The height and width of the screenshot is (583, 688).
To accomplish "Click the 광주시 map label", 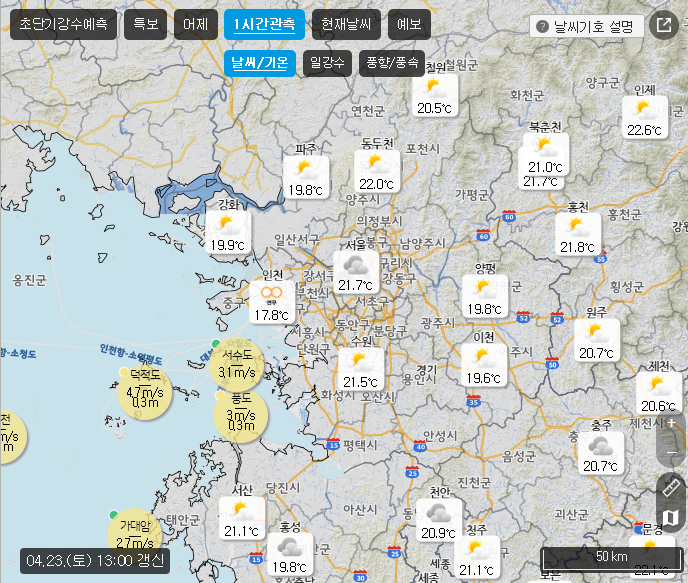I will [438, 323].
